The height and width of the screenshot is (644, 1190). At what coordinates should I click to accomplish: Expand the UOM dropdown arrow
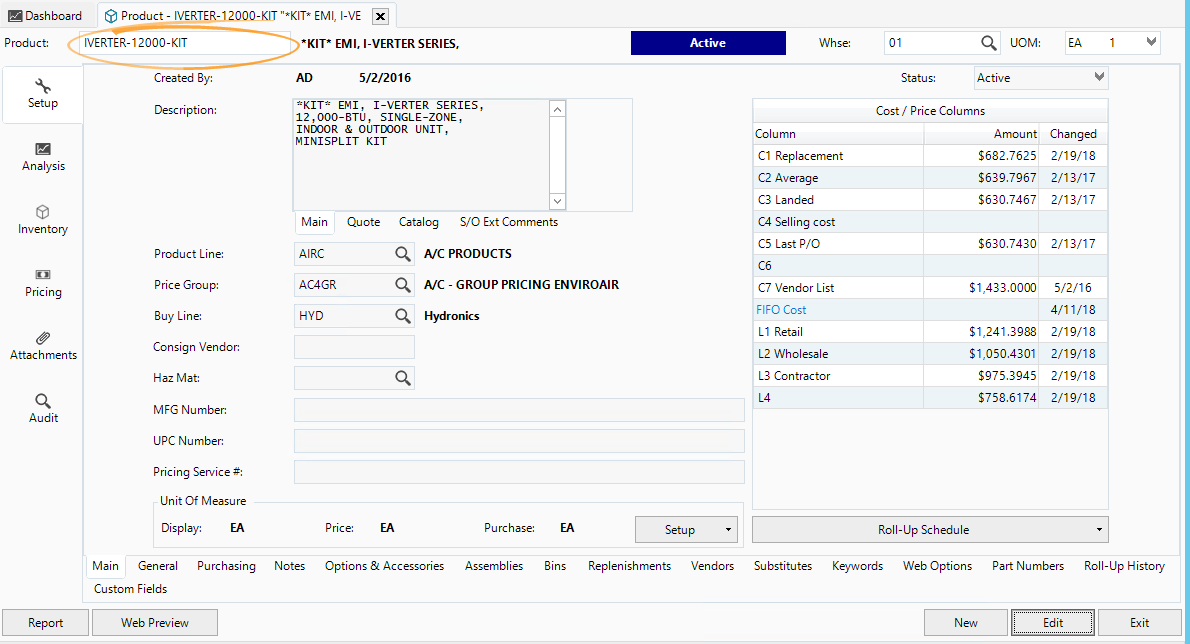1151,43
